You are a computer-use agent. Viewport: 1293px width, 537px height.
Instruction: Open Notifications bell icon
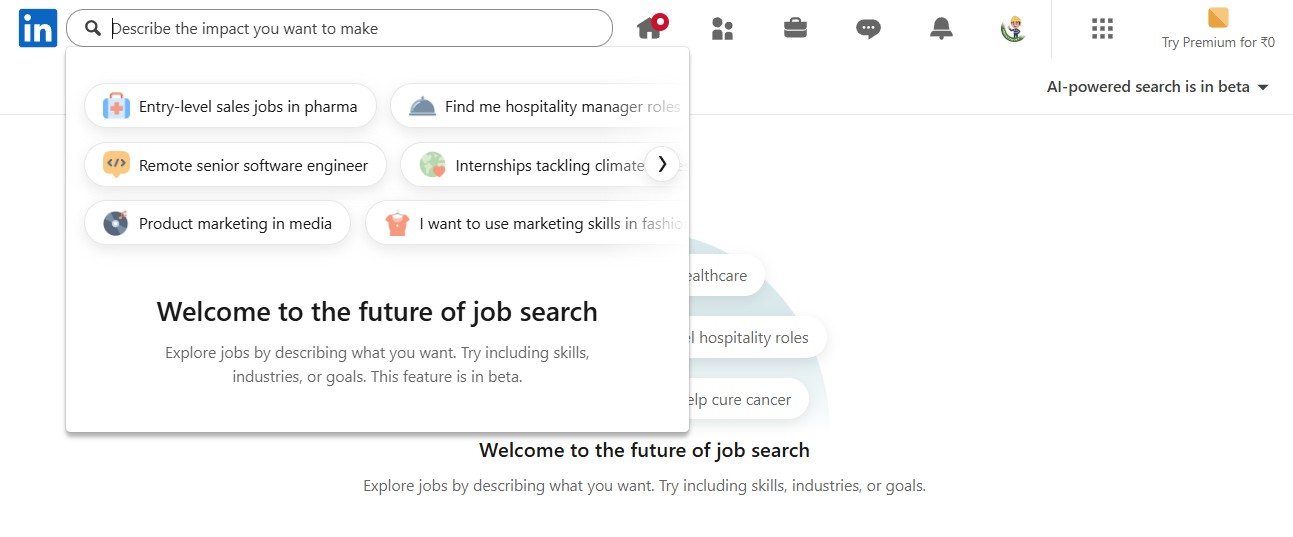[941, 29]
